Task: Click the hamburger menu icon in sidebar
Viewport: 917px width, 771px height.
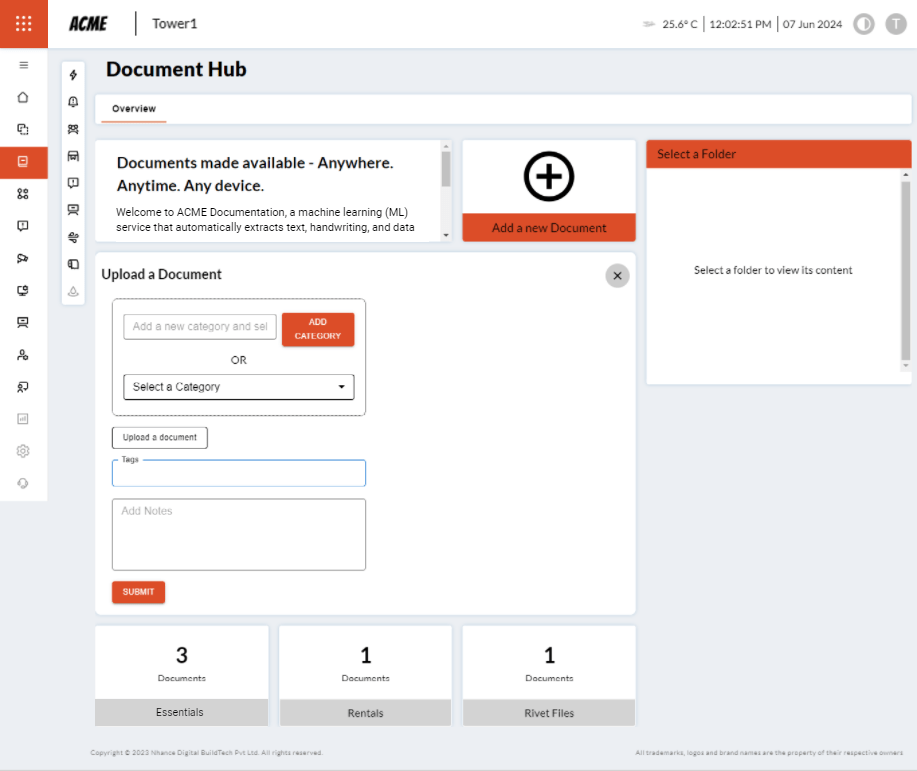Action: (23, 65)
